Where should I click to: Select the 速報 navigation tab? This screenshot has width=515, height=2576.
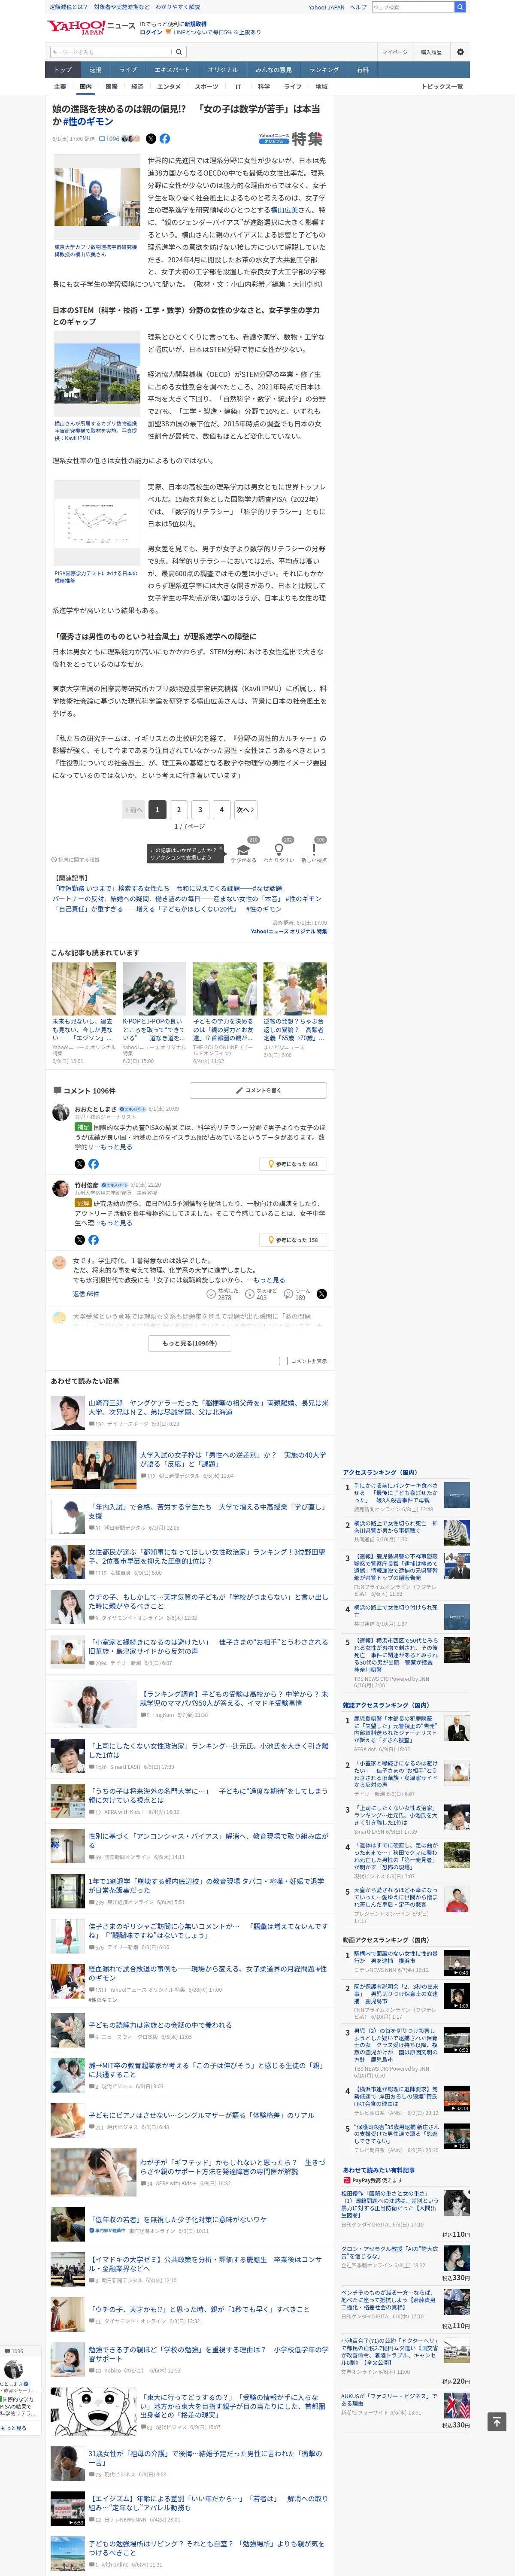tap(95, 70)
